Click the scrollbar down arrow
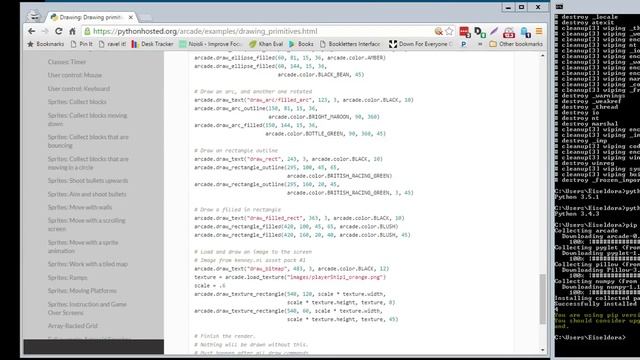This screenshot has width=640, height=360. tap(542, 350)
